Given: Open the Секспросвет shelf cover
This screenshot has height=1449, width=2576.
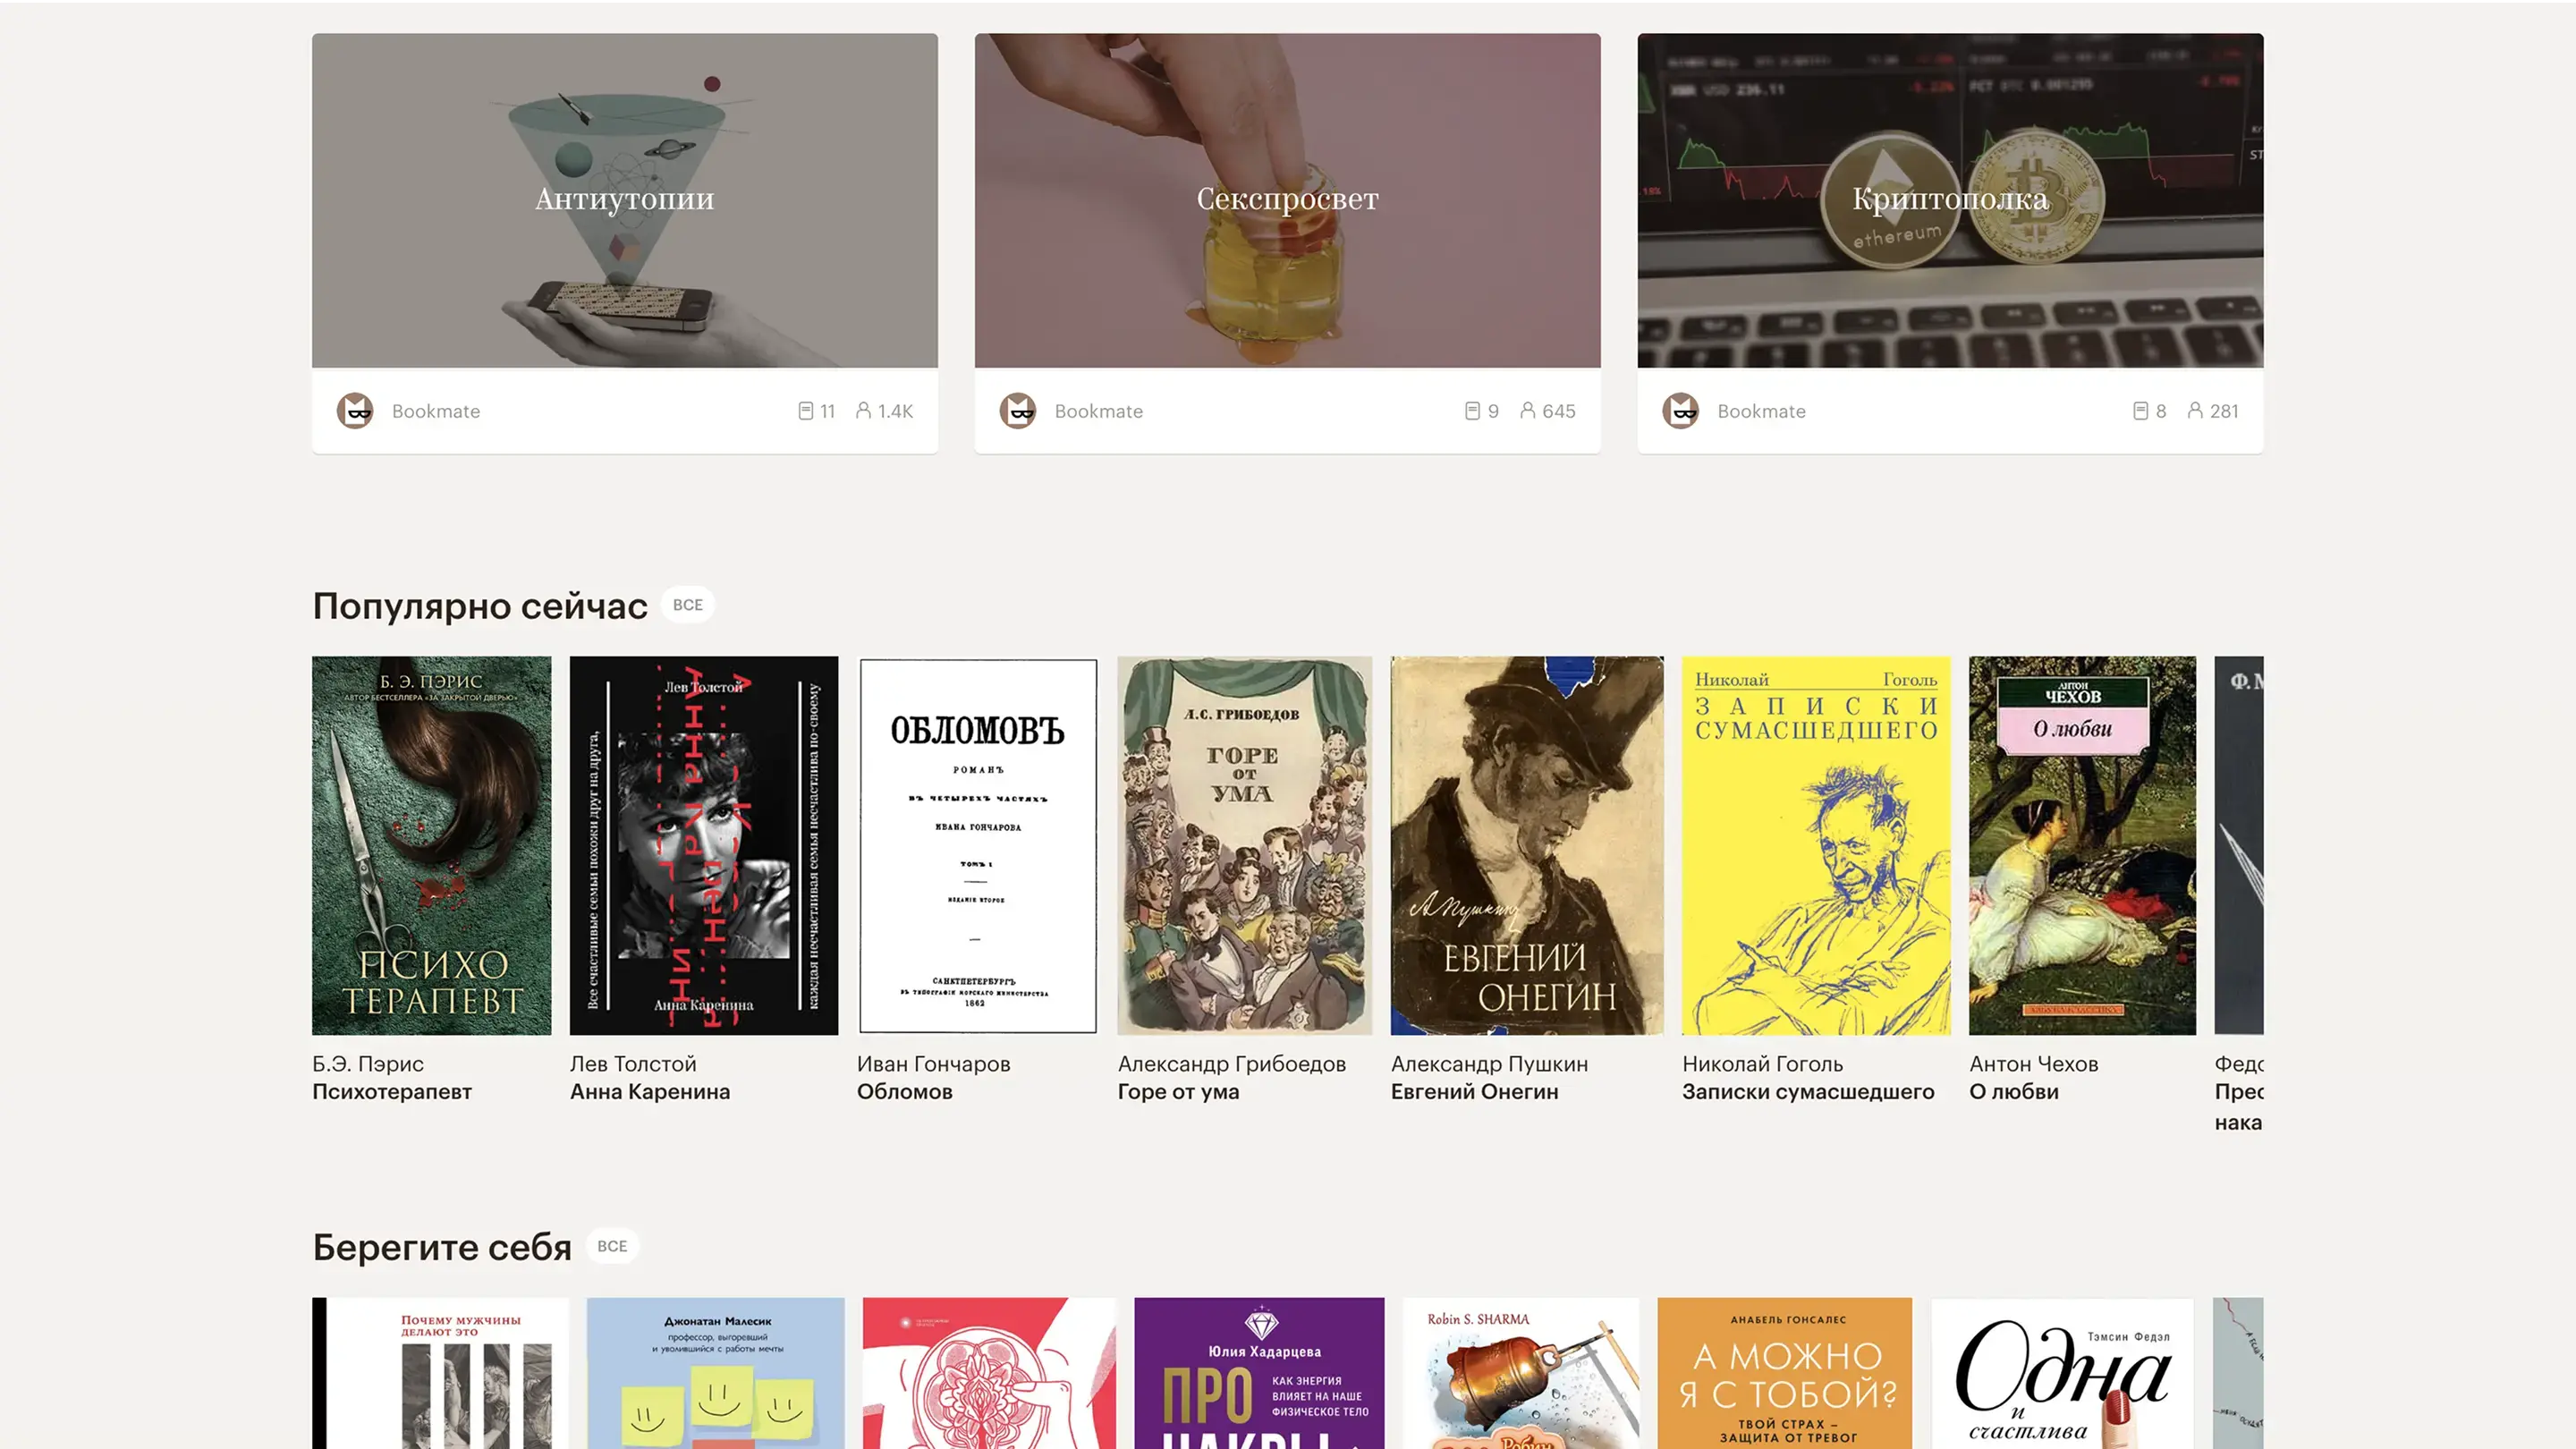Looking at the screenshot, I should (1288, 200).
